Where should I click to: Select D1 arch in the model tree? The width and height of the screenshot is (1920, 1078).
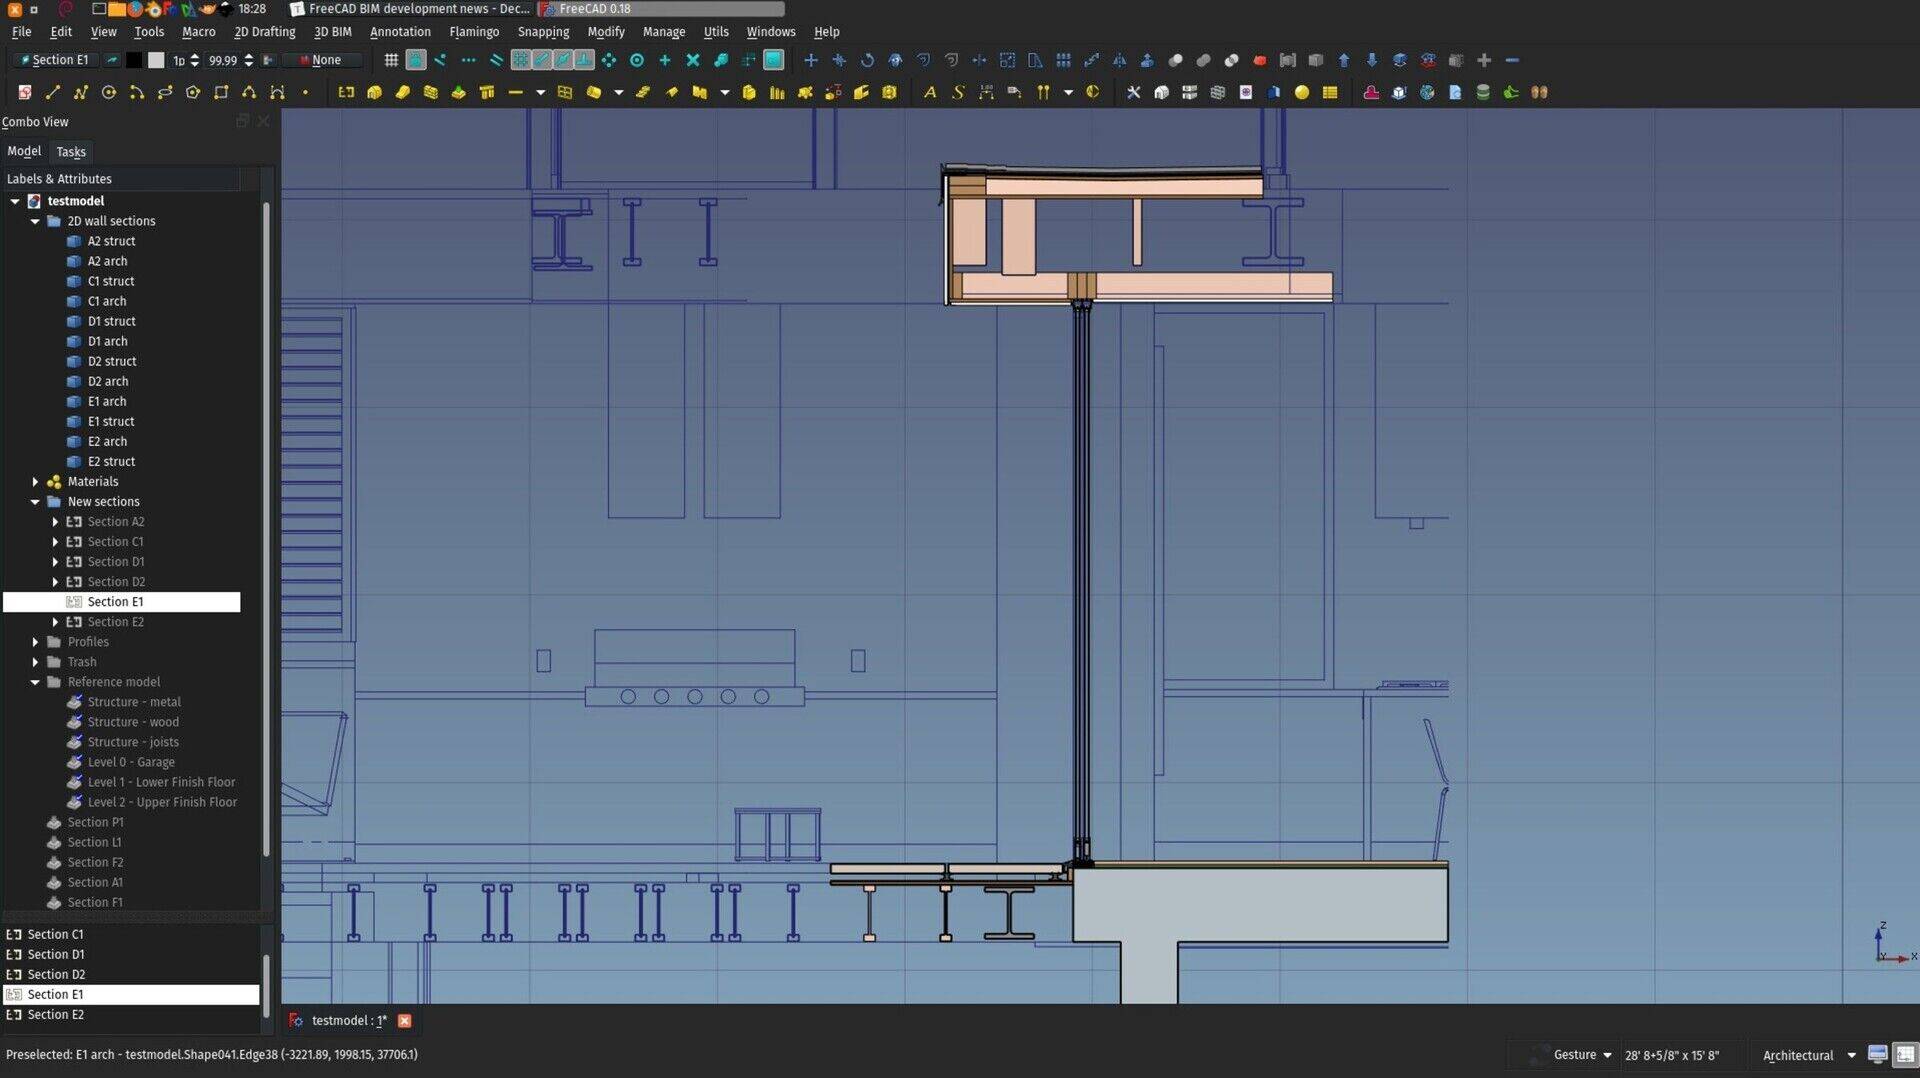click(106, 341)
